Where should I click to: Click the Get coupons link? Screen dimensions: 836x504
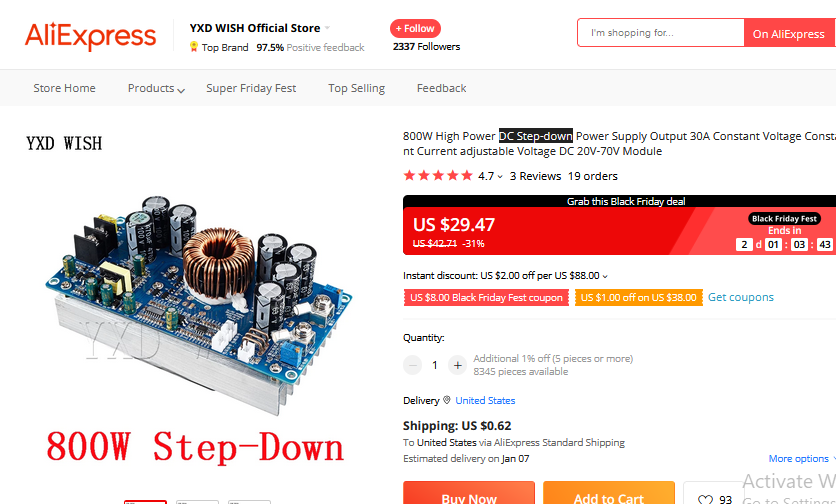(x=741, y=297)
